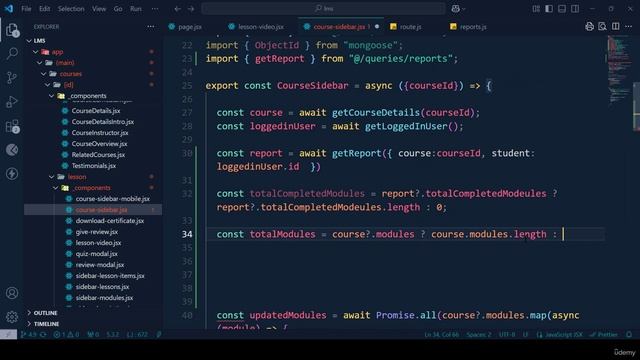Open the Edit menu
Image resolution: width=640 pixels, height=360 pixels.
tap(44, 9)
